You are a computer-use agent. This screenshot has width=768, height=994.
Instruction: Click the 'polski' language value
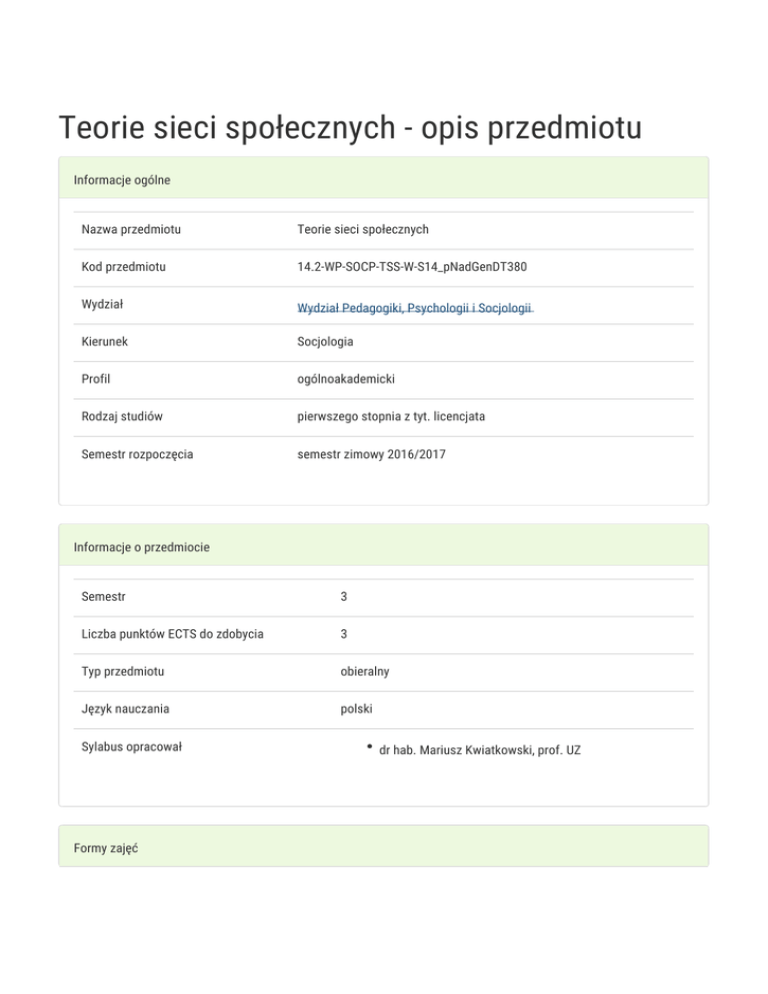356,709
